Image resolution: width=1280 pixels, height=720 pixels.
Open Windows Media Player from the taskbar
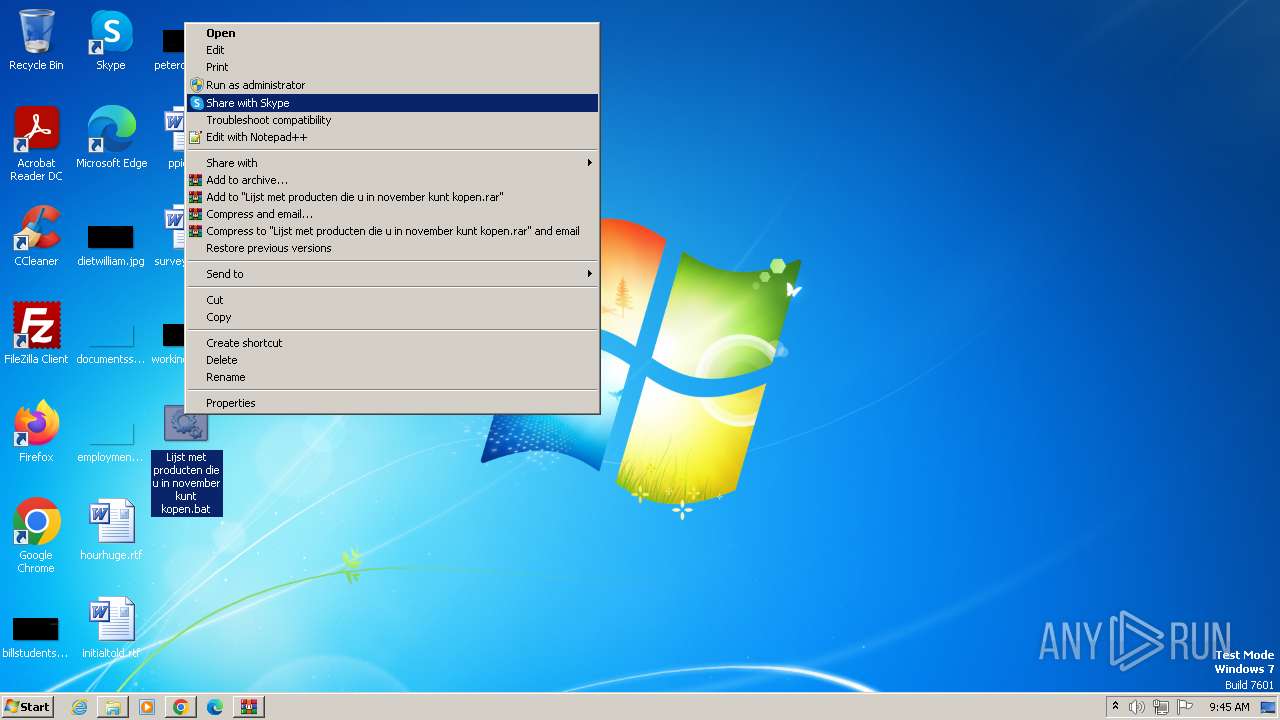147,707
